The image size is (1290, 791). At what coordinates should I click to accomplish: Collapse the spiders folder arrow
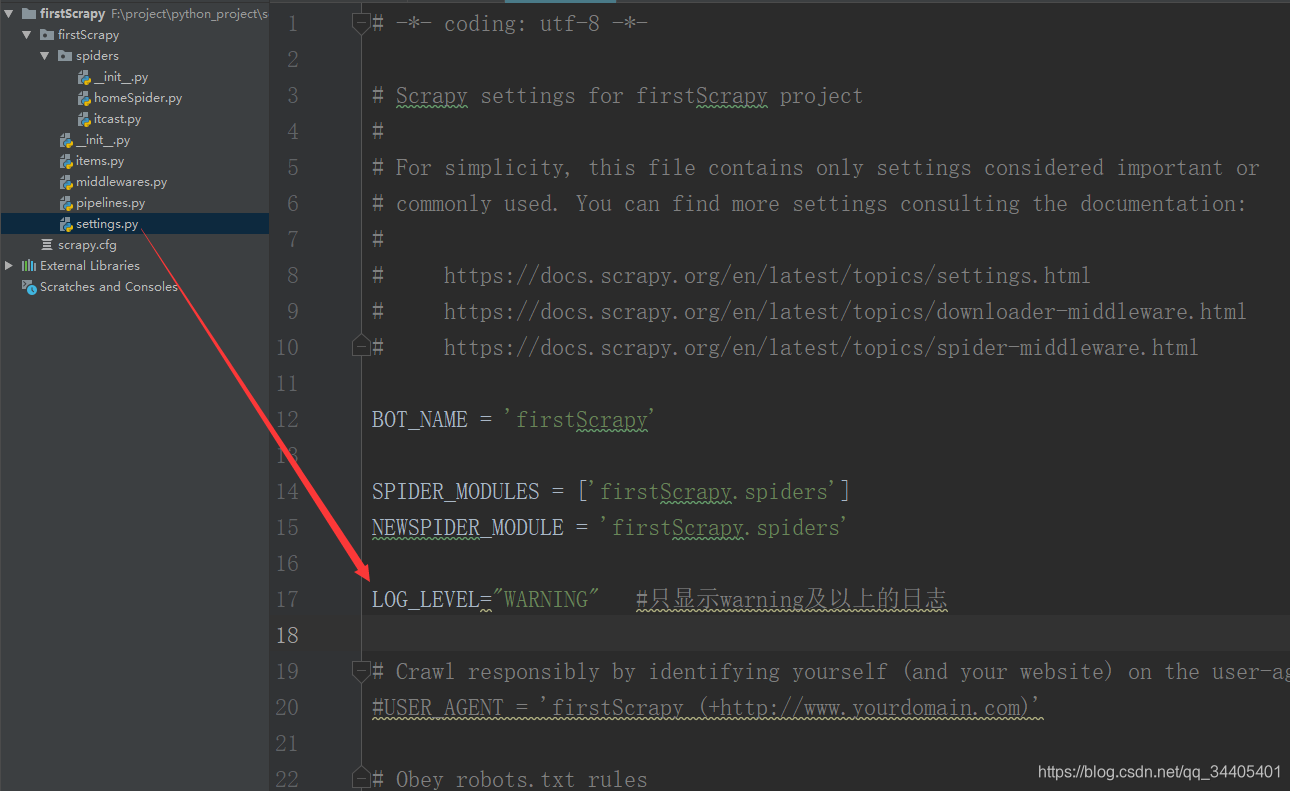coord(45,56)
